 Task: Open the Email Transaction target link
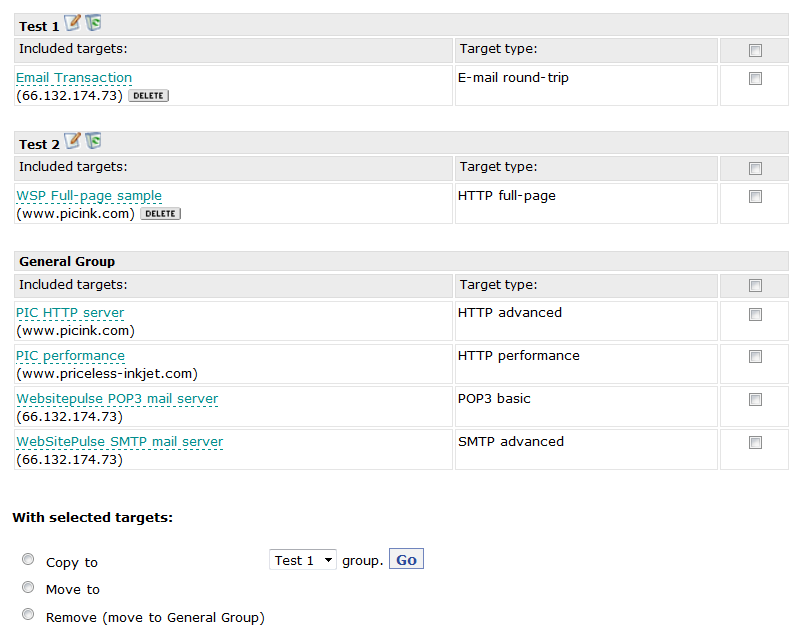[x=73, y=77]
